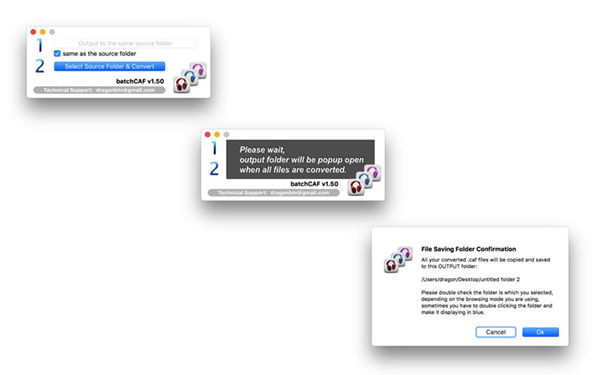Click red headphones icon in converting window
Image resolution: width=600 pixels, height=375 pixels.
tap(356, 187)
